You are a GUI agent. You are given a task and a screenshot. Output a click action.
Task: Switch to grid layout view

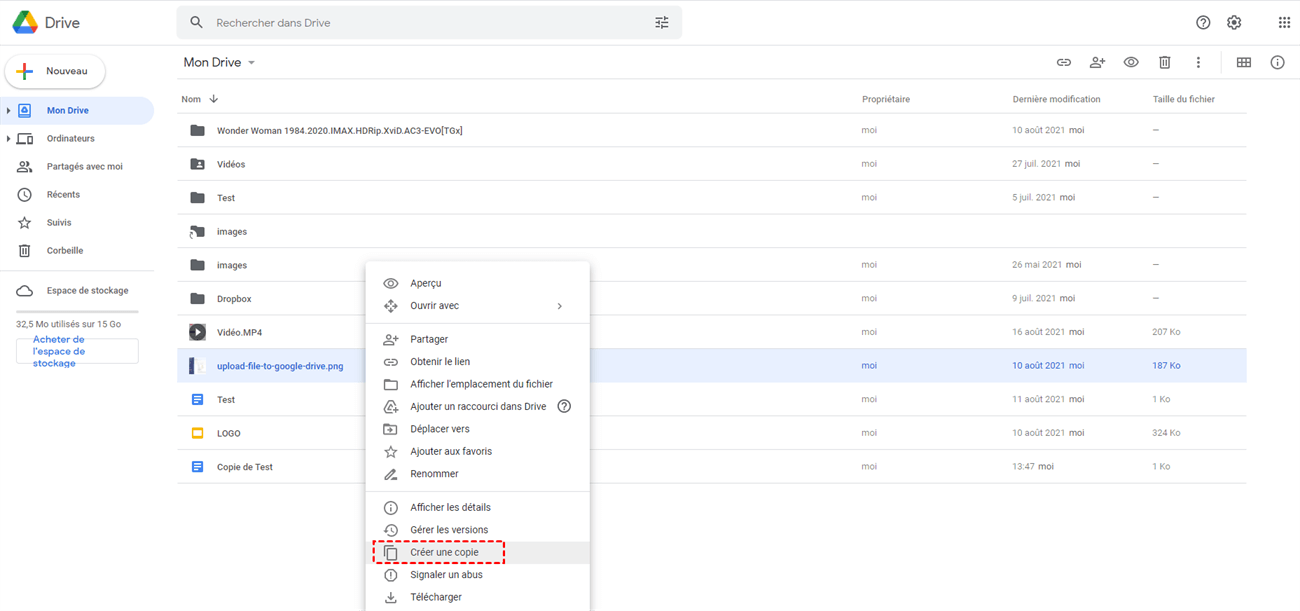[x=1243, y=62]
